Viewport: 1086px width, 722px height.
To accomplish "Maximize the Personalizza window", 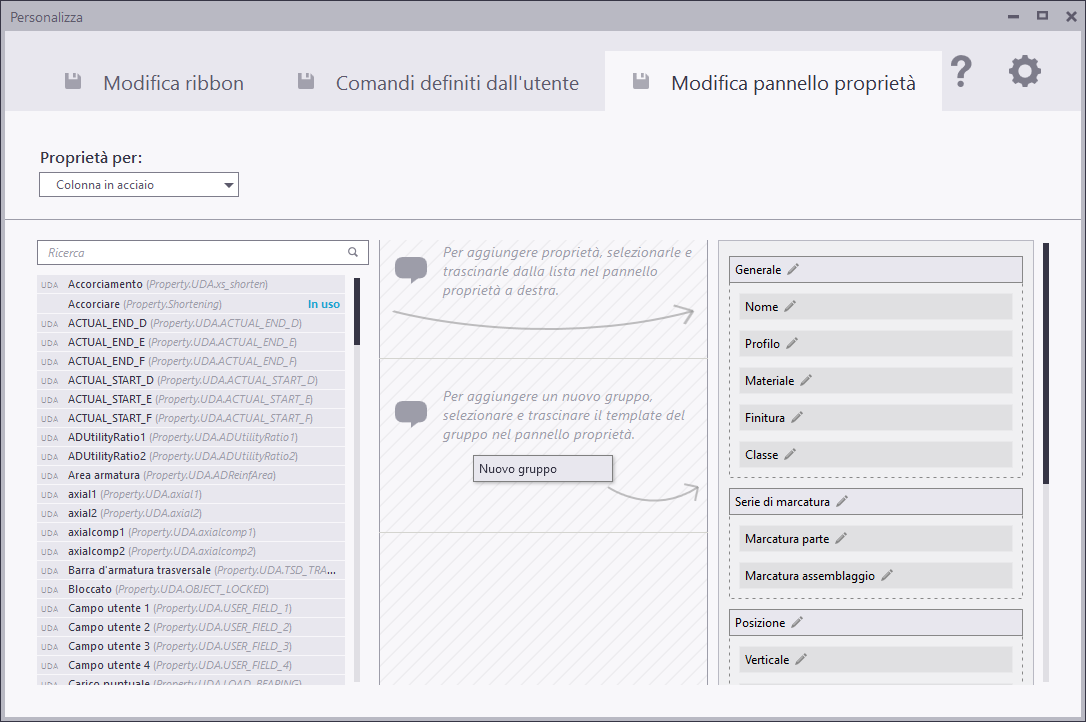I will coord(1042,16).
